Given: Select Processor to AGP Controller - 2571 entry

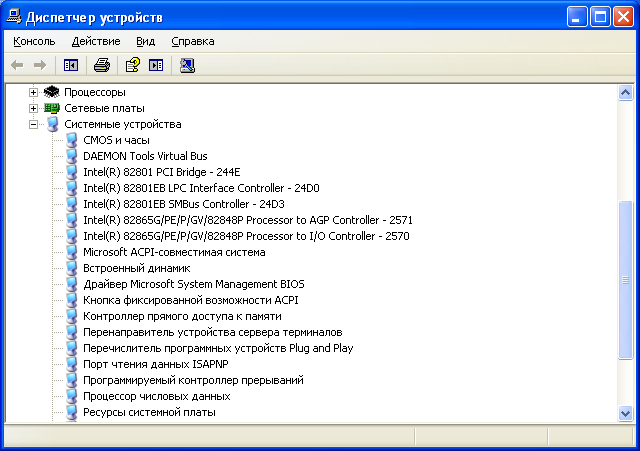Looking at the screenshot, I should pyautogui.click(x=248, y=220).
